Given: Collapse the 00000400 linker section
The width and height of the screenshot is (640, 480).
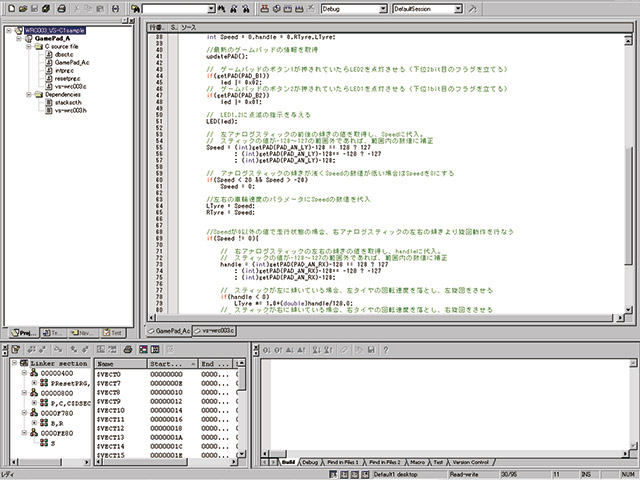Looking at the screenshot, I should click(24, 373).
